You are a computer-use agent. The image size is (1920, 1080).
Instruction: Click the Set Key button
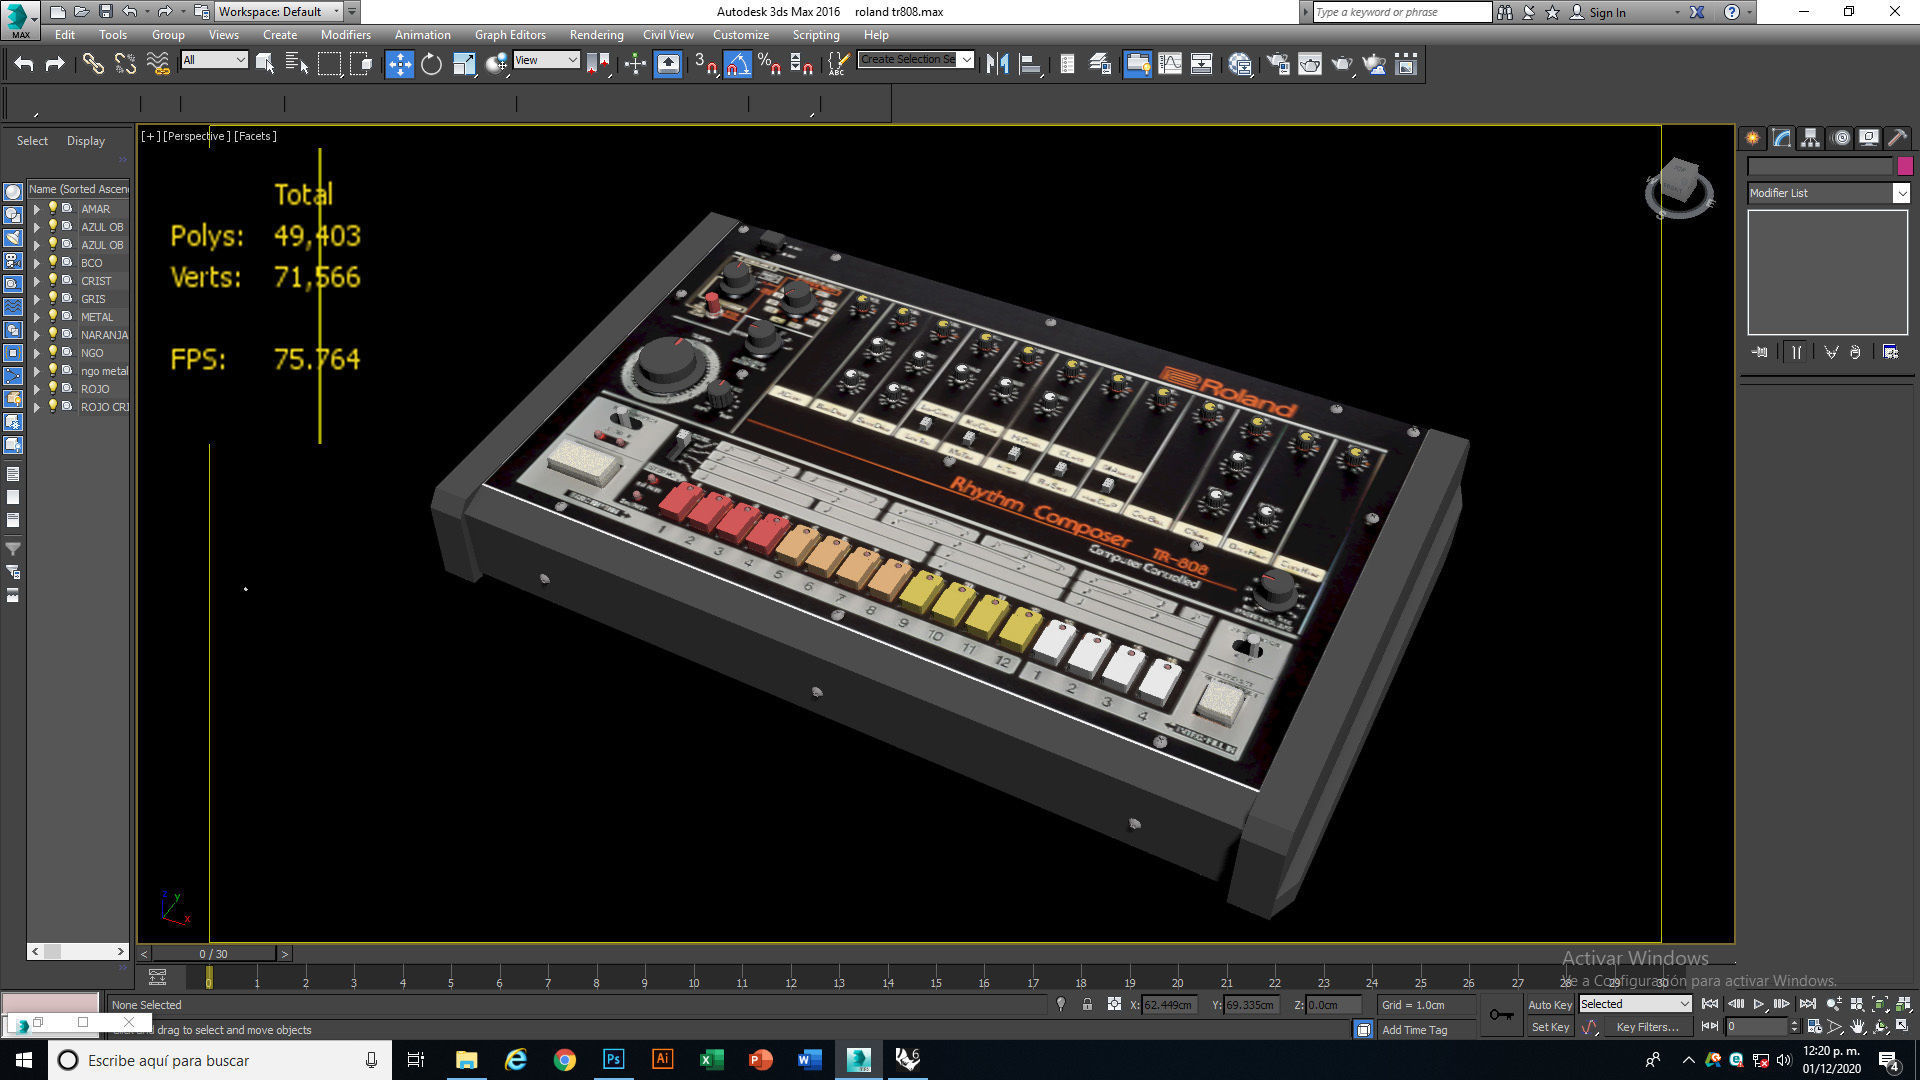point(1550,1027)
